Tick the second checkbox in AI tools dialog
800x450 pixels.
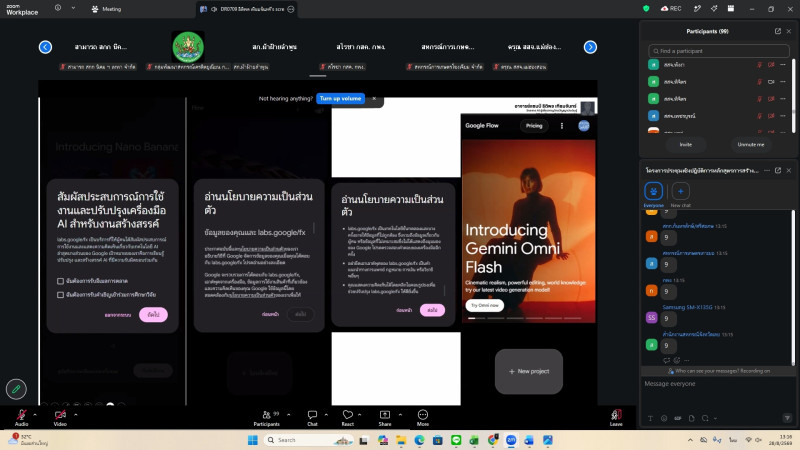coord(60,295)
